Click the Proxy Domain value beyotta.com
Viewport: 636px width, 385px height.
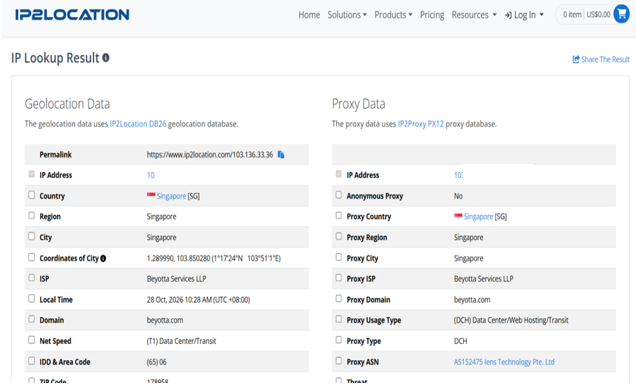(472, 300)
